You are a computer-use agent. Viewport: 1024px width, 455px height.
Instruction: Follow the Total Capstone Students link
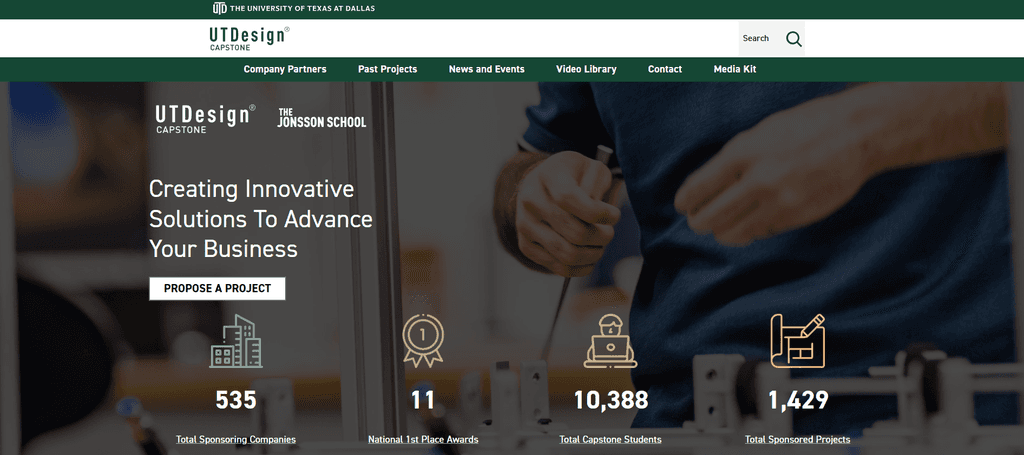click(x=611, y=439)
